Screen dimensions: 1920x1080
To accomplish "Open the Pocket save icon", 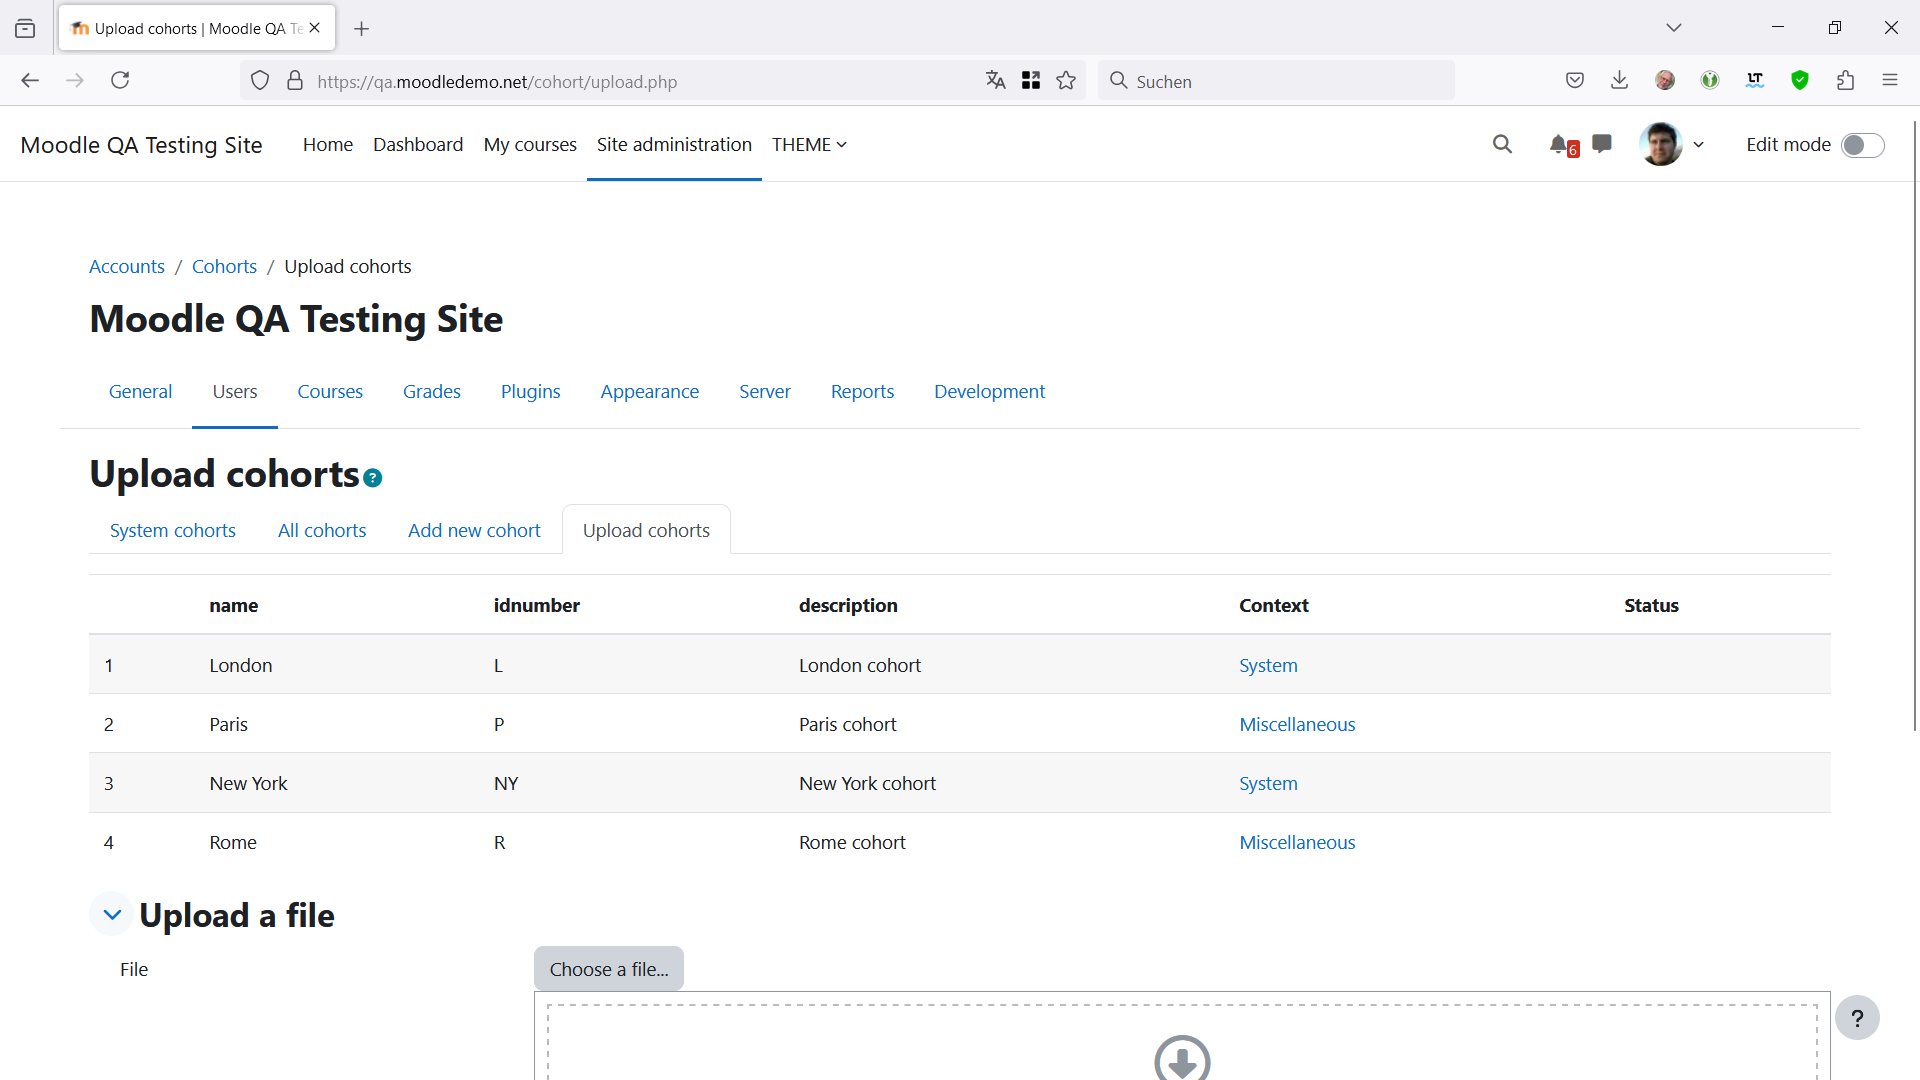I will tap(1575, 80).
